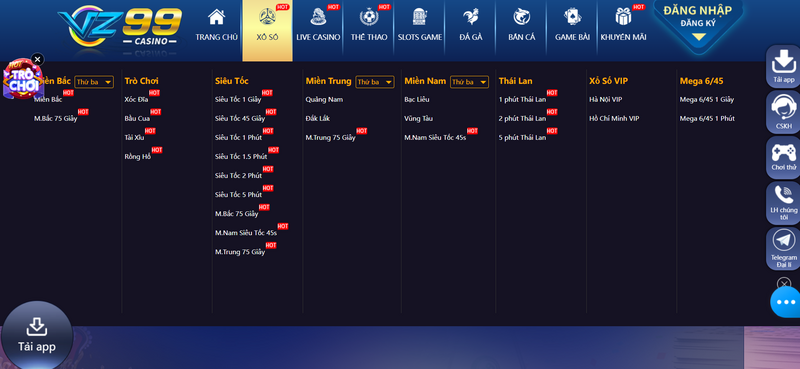Close the floating Trò Chơi banner
This screenshot has height=369, width=800.
(37, 59)
